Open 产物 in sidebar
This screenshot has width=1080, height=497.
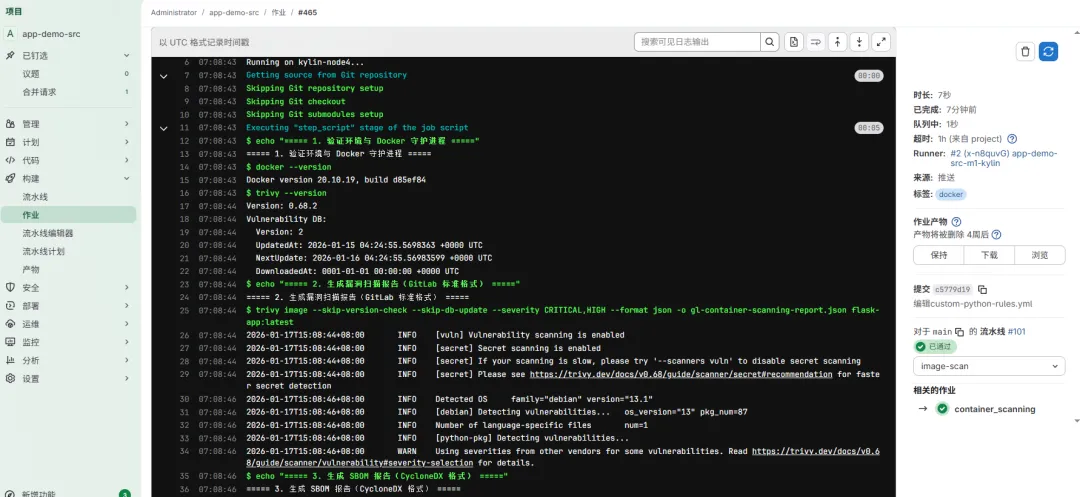(30, 270)
